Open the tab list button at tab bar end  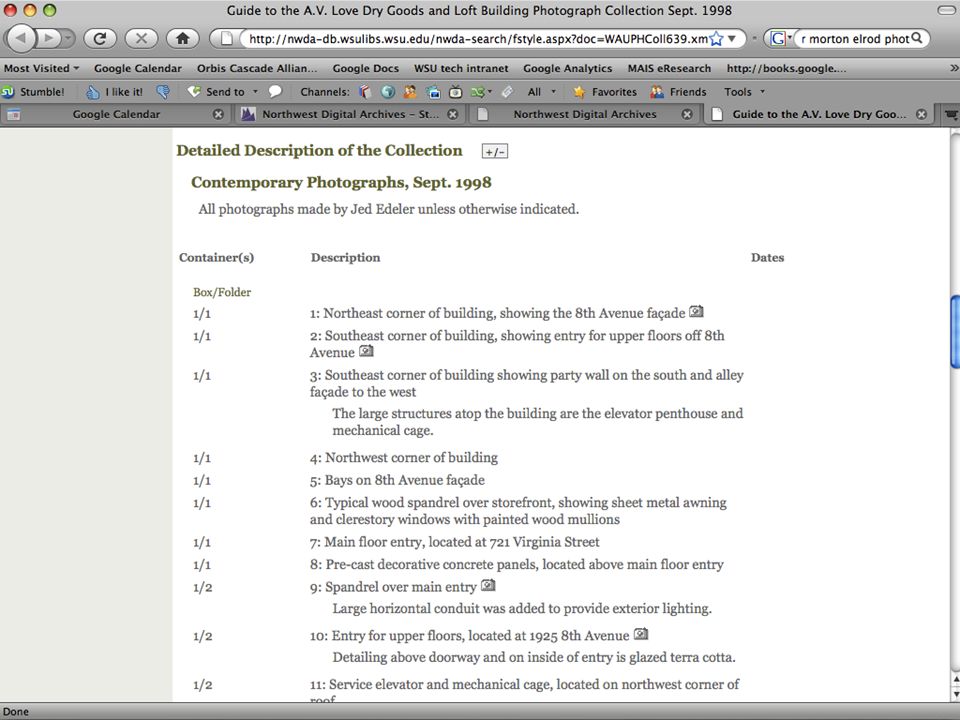951,114
